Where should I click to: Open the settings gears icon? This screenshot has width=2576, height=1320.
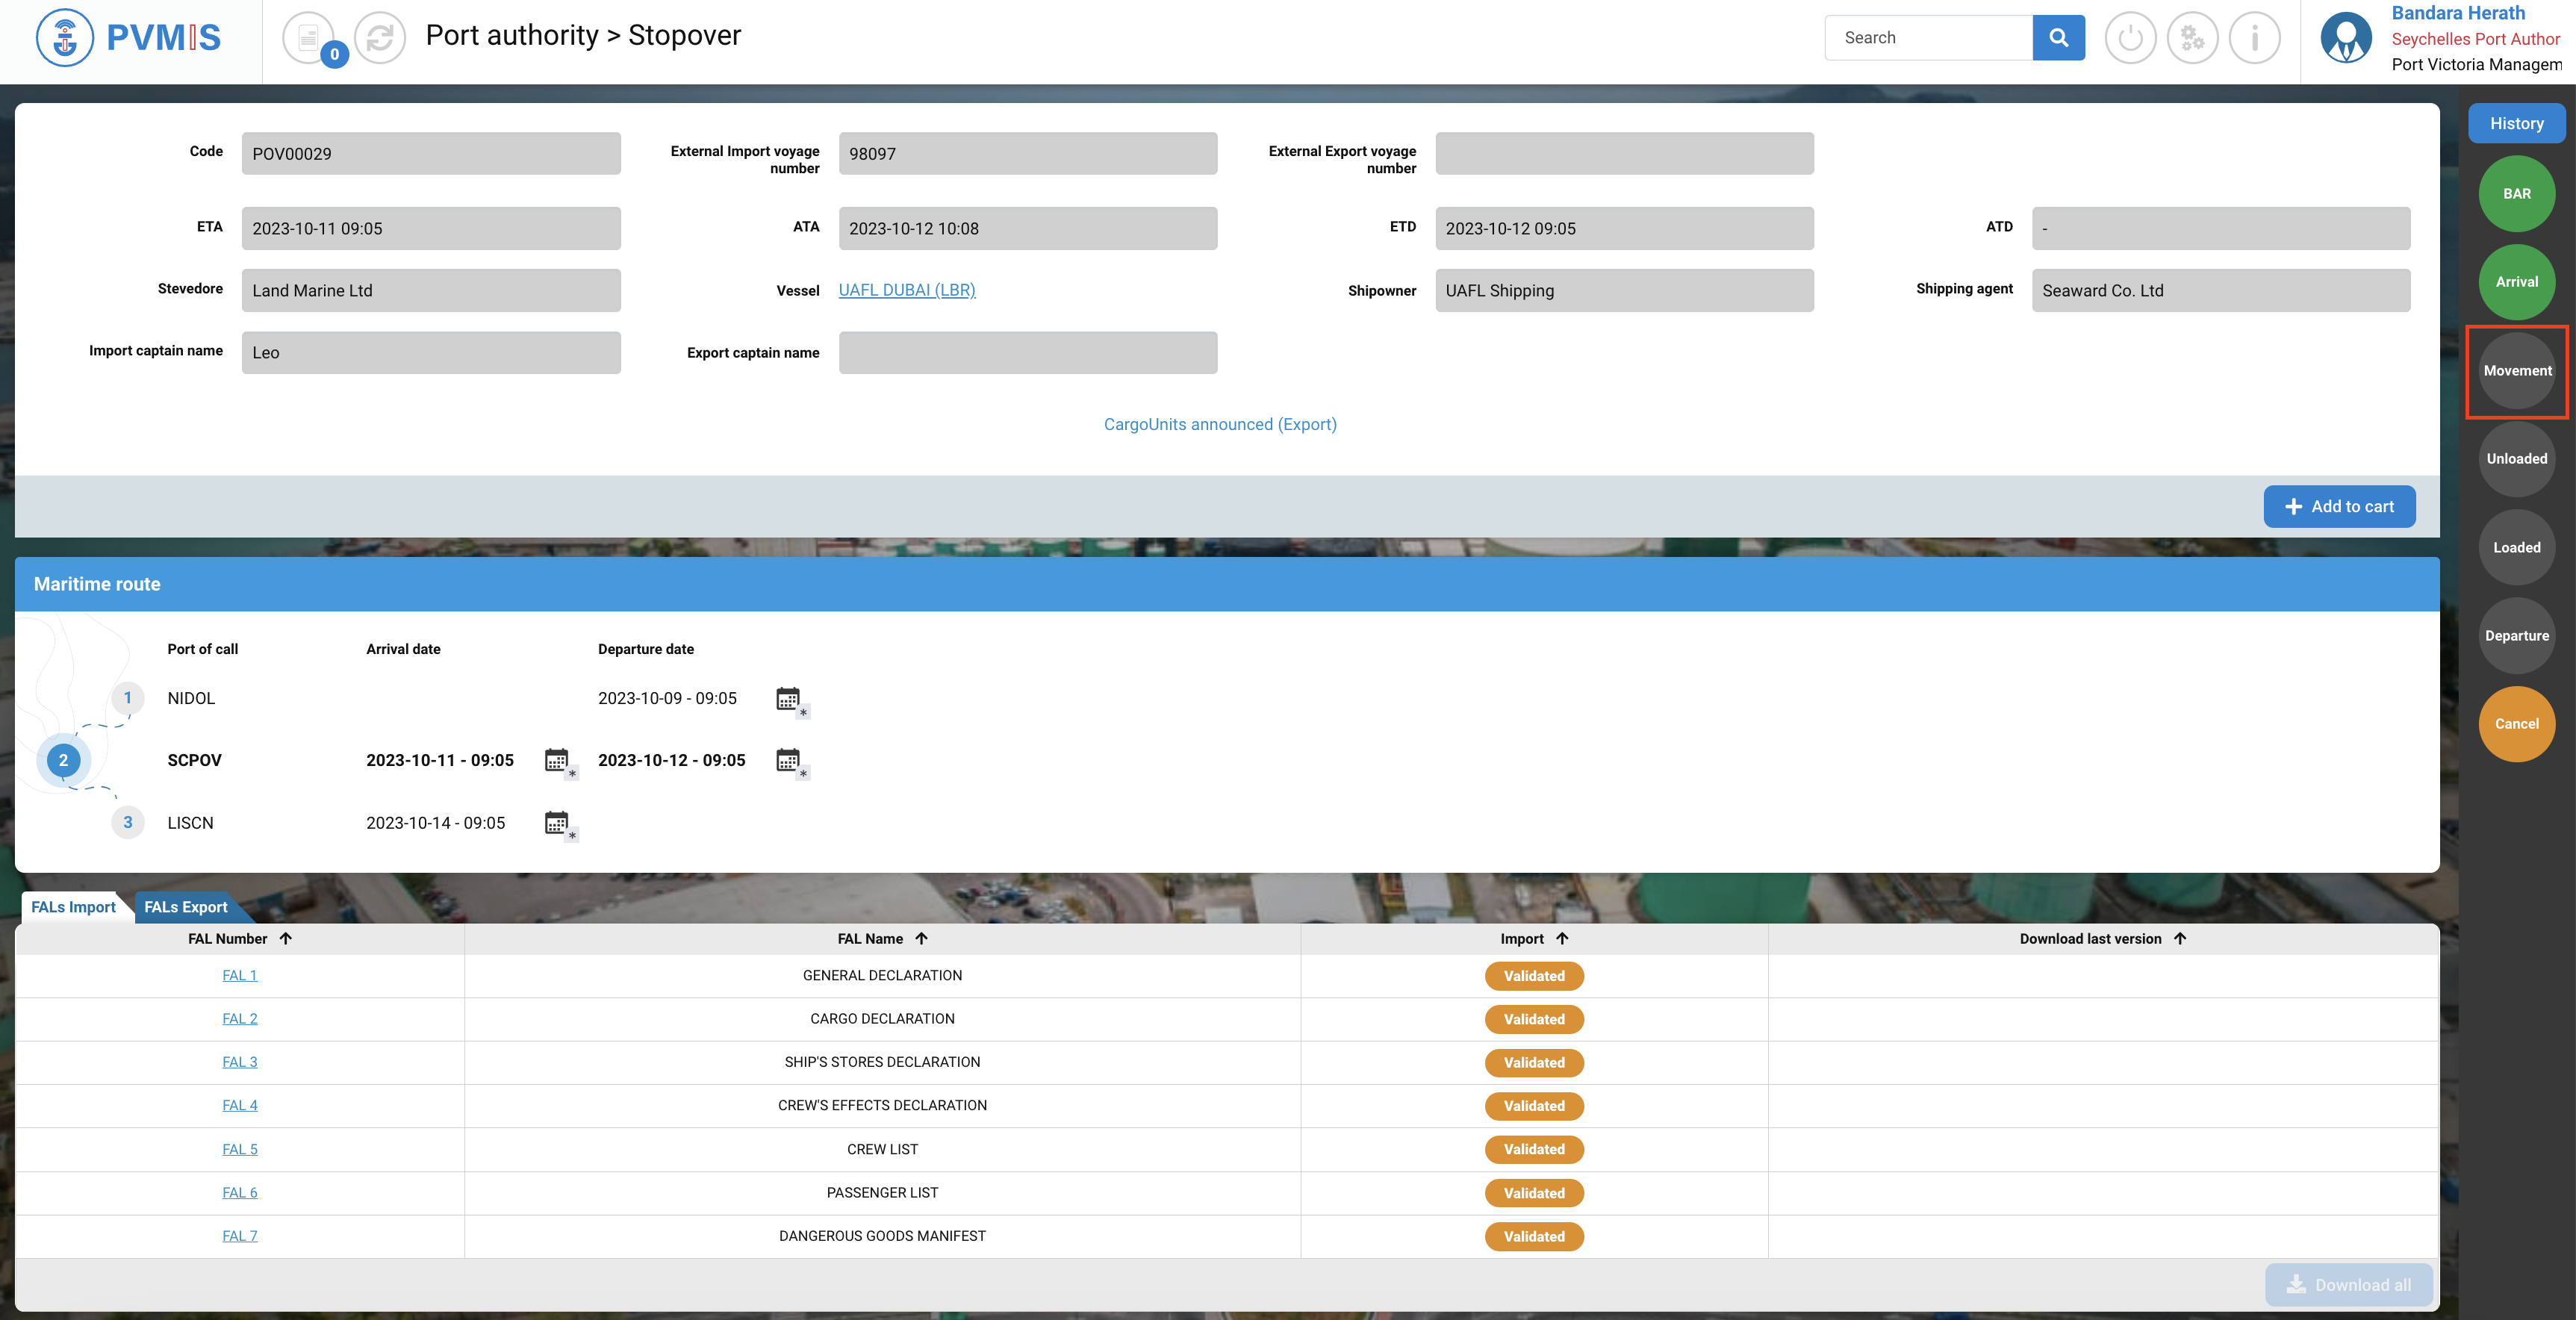point(2192,38)
